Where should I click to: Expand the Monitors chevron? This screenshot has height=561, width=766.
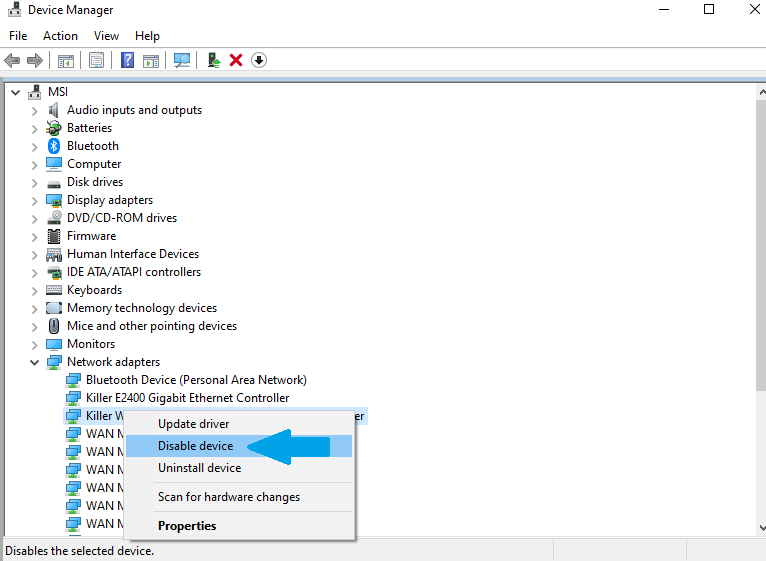point(34,345)
